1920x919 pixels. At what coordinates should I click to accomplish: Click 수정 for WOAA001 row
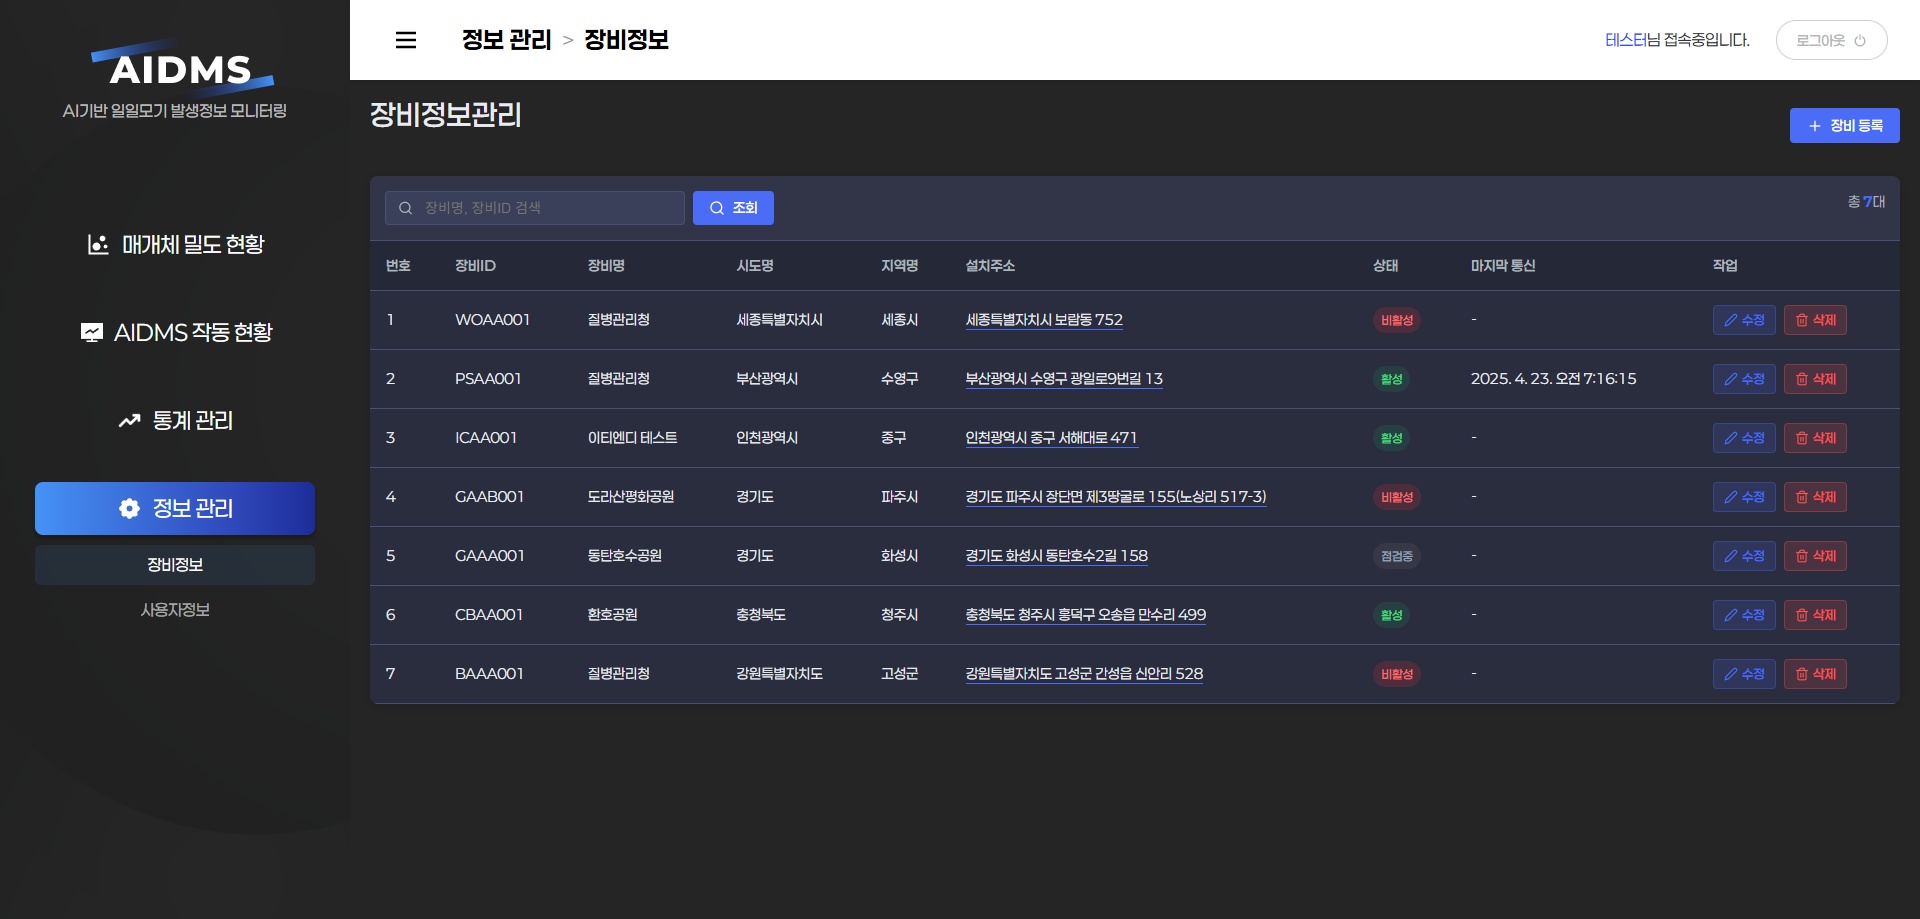coord(1744,320)
